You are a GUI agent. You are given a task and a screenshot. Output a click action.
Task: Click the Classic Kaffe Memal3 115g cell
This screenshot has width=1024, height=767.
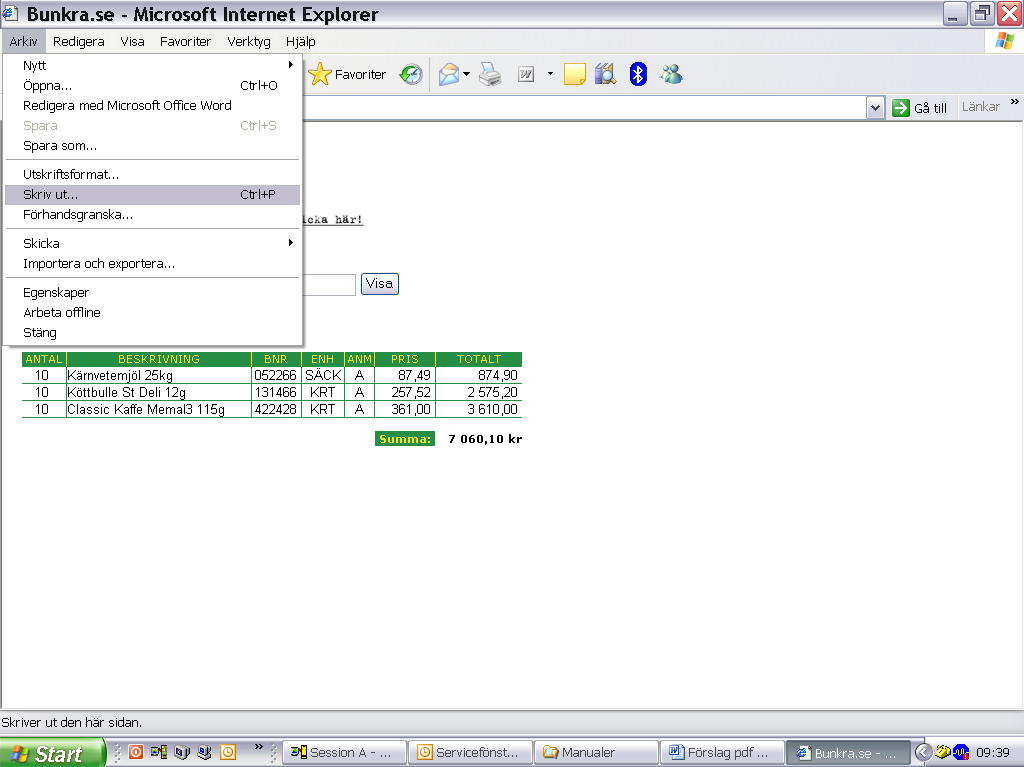[x=159, y=410]
